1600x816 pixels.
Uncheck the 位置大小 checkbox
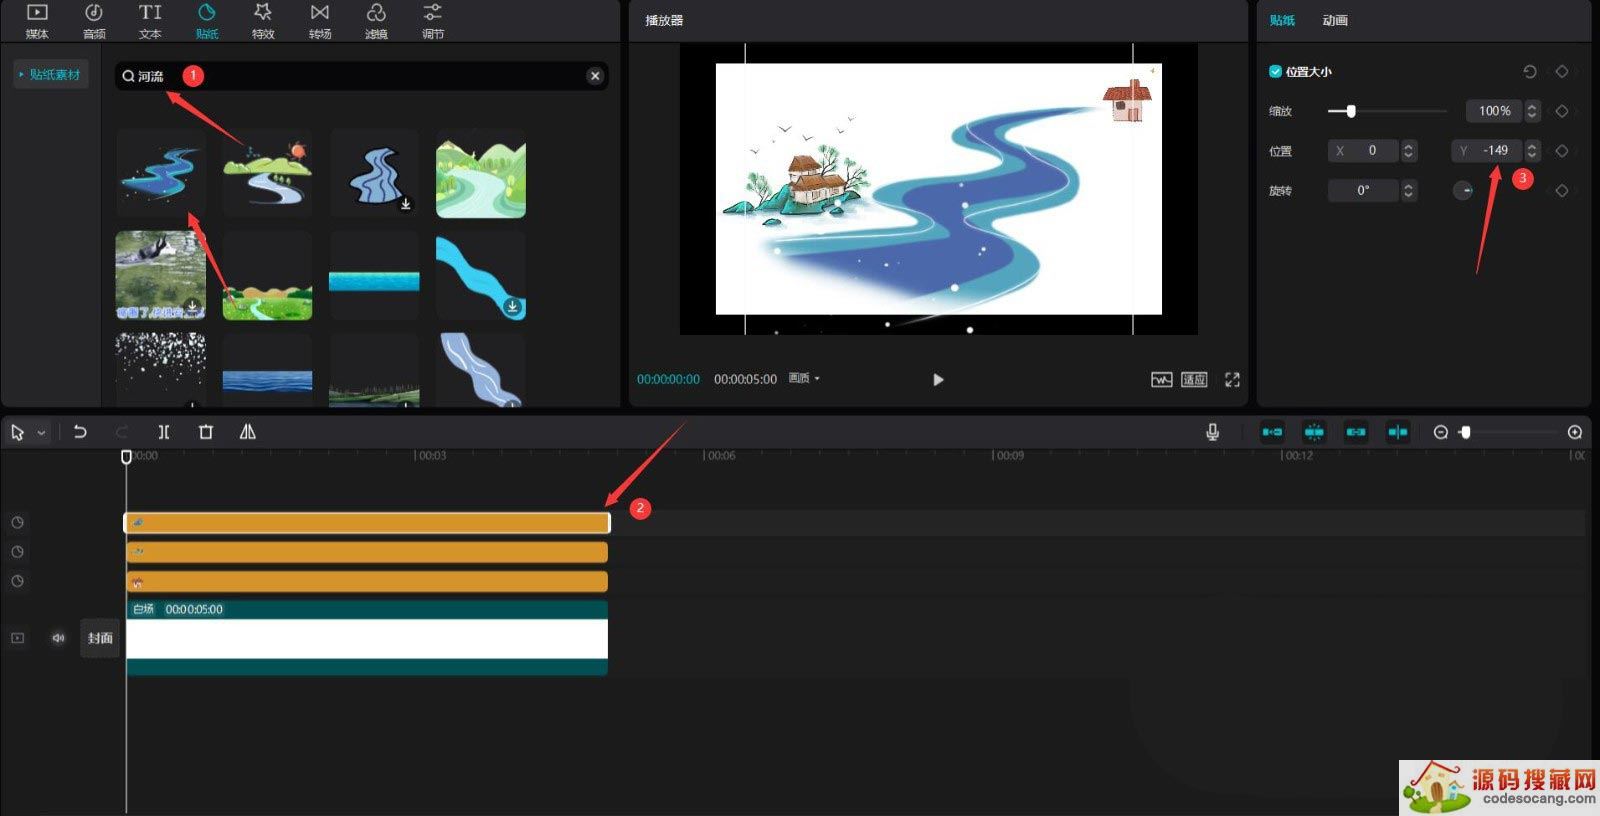(1275, 72)
